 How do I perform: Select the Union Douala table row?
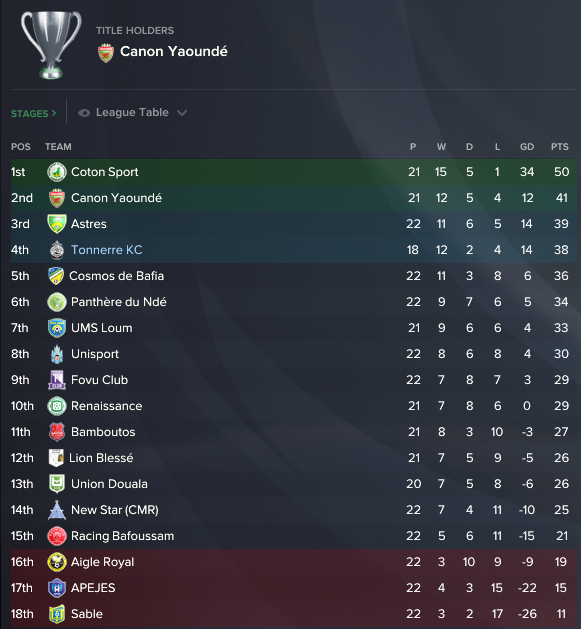(x=294, y=484)
